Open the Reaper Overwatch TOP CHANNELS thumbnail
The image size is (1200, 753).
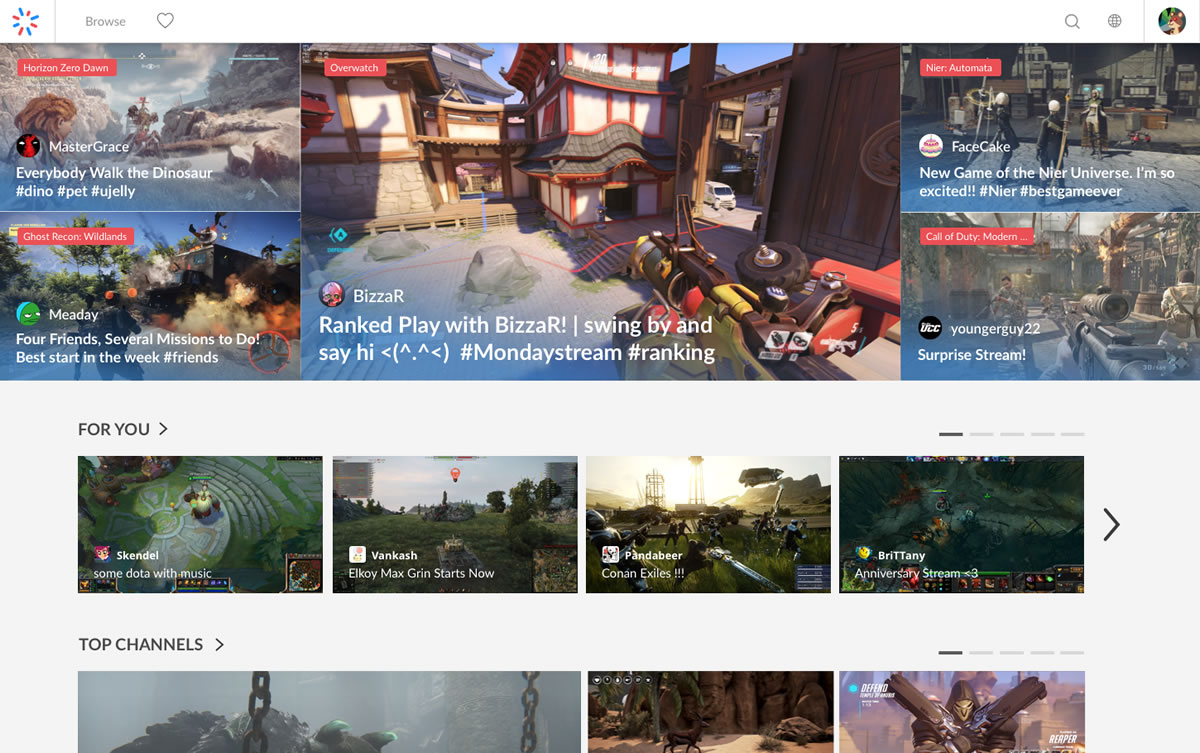coord(962,712)
